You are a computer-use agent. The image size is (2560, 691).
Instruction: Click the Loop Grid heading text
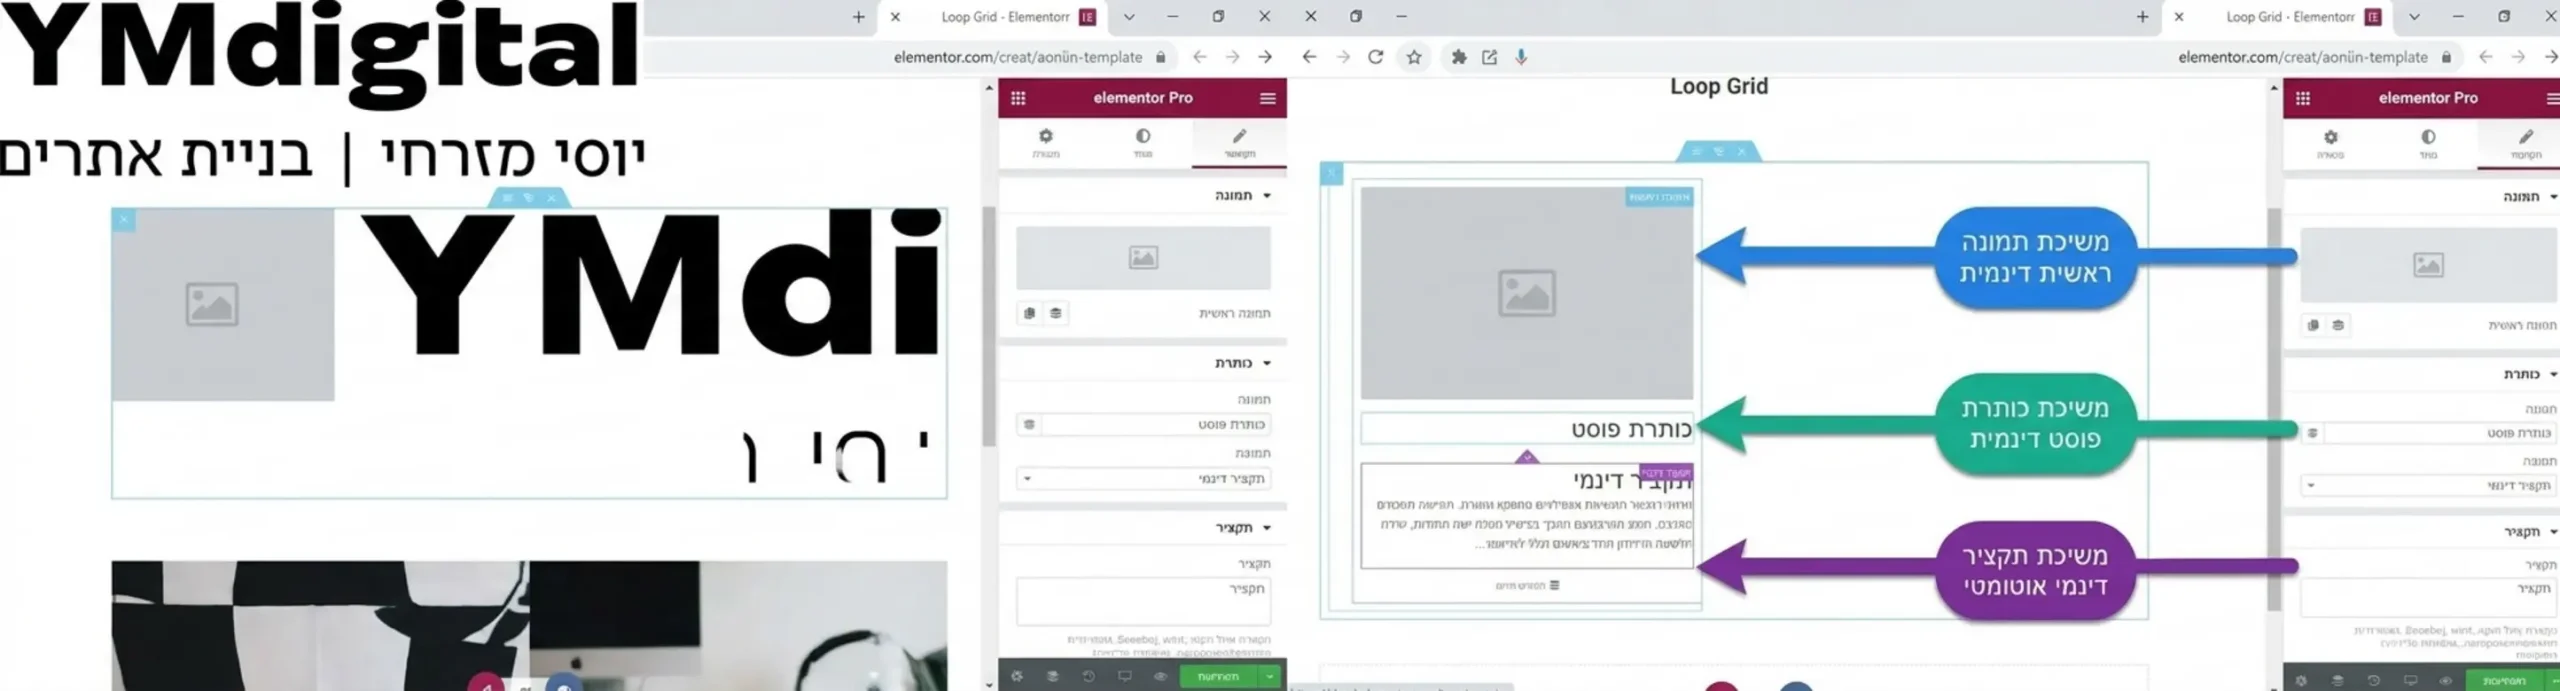click(1719, 86)
